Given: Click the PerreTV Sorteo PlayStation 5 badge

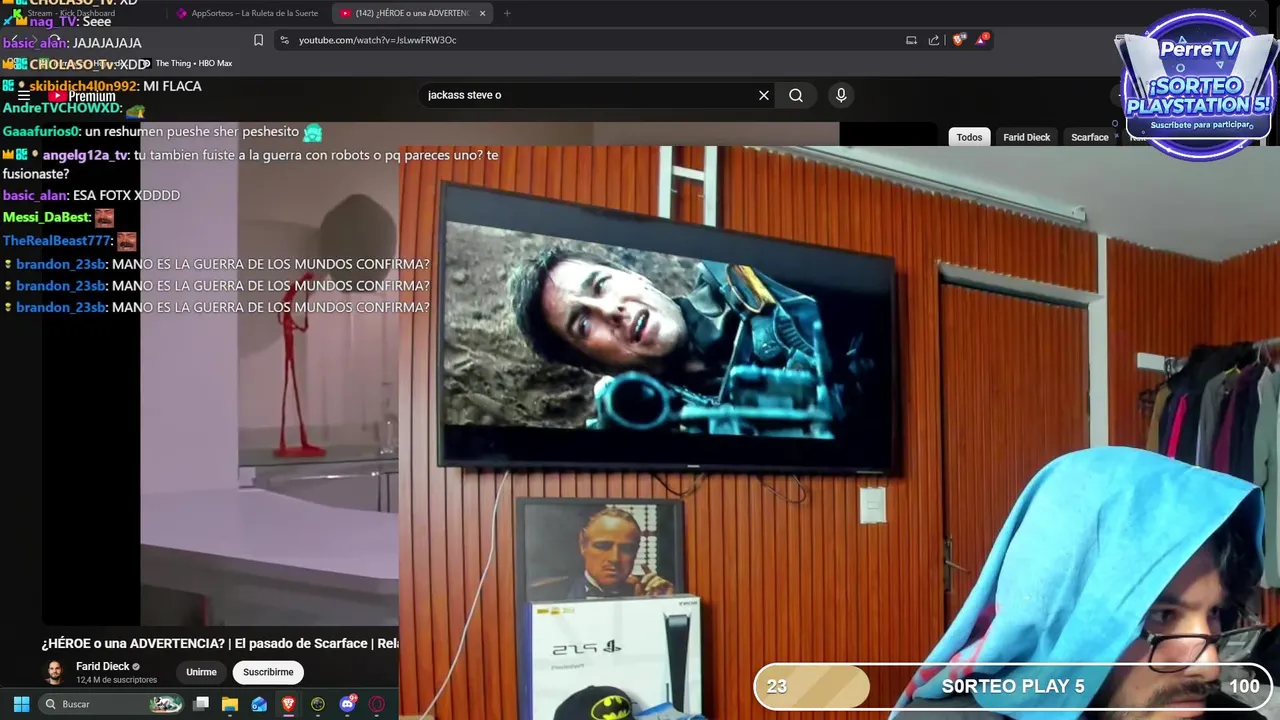Looking at the screenshot, I should click(1198, 85).
